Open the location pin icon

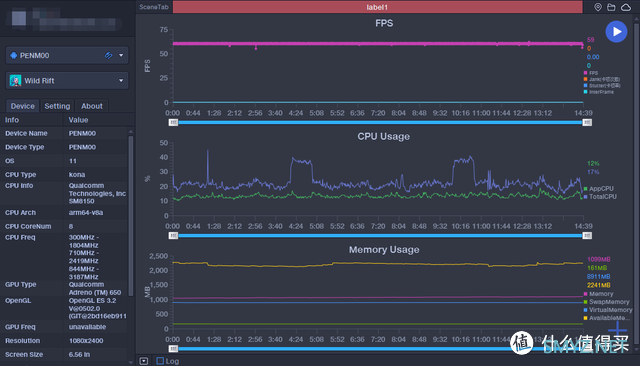click(598, 7)
